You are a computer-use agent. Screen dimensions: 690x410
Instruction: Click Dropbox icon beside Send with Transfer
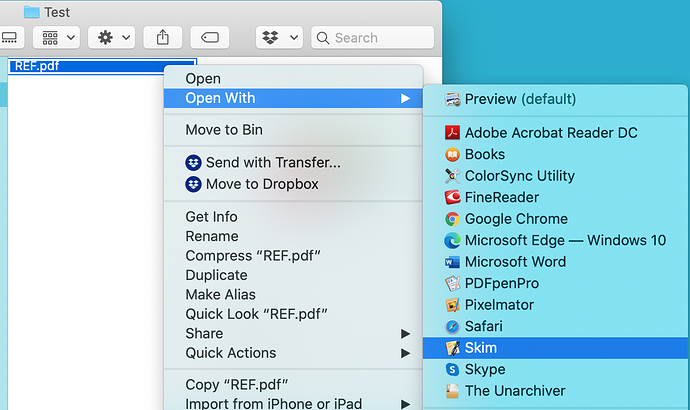pos(193,163)
